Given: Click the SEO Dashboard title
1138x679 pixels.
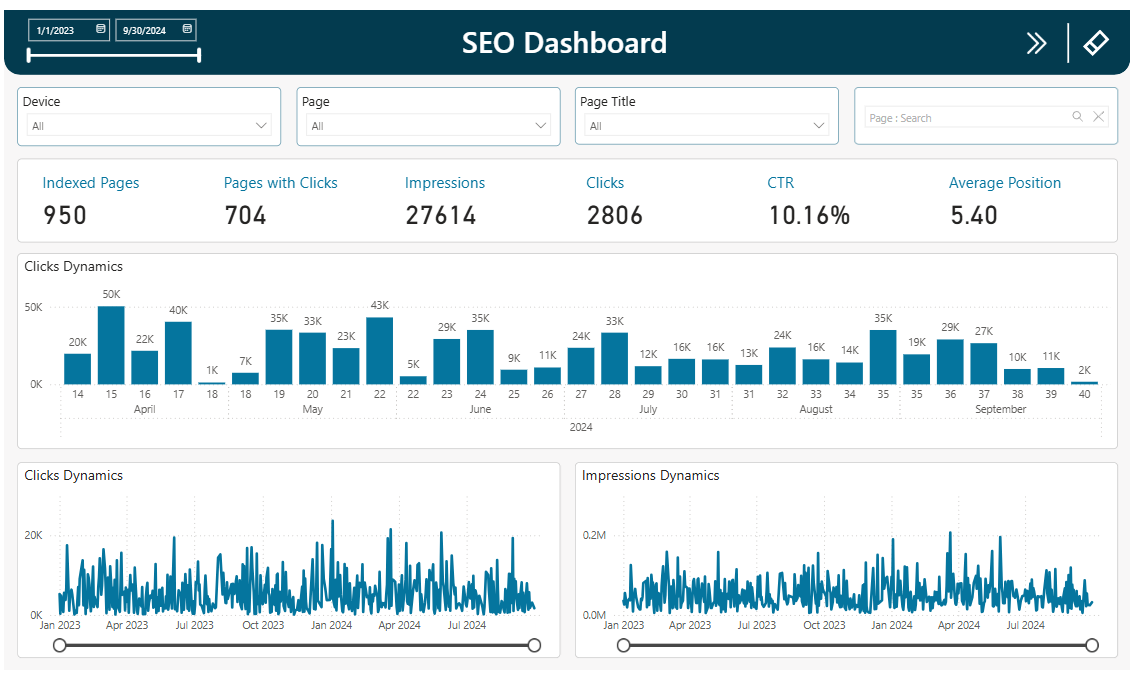Looking at the screenshot, I should [x=565, y=43].
